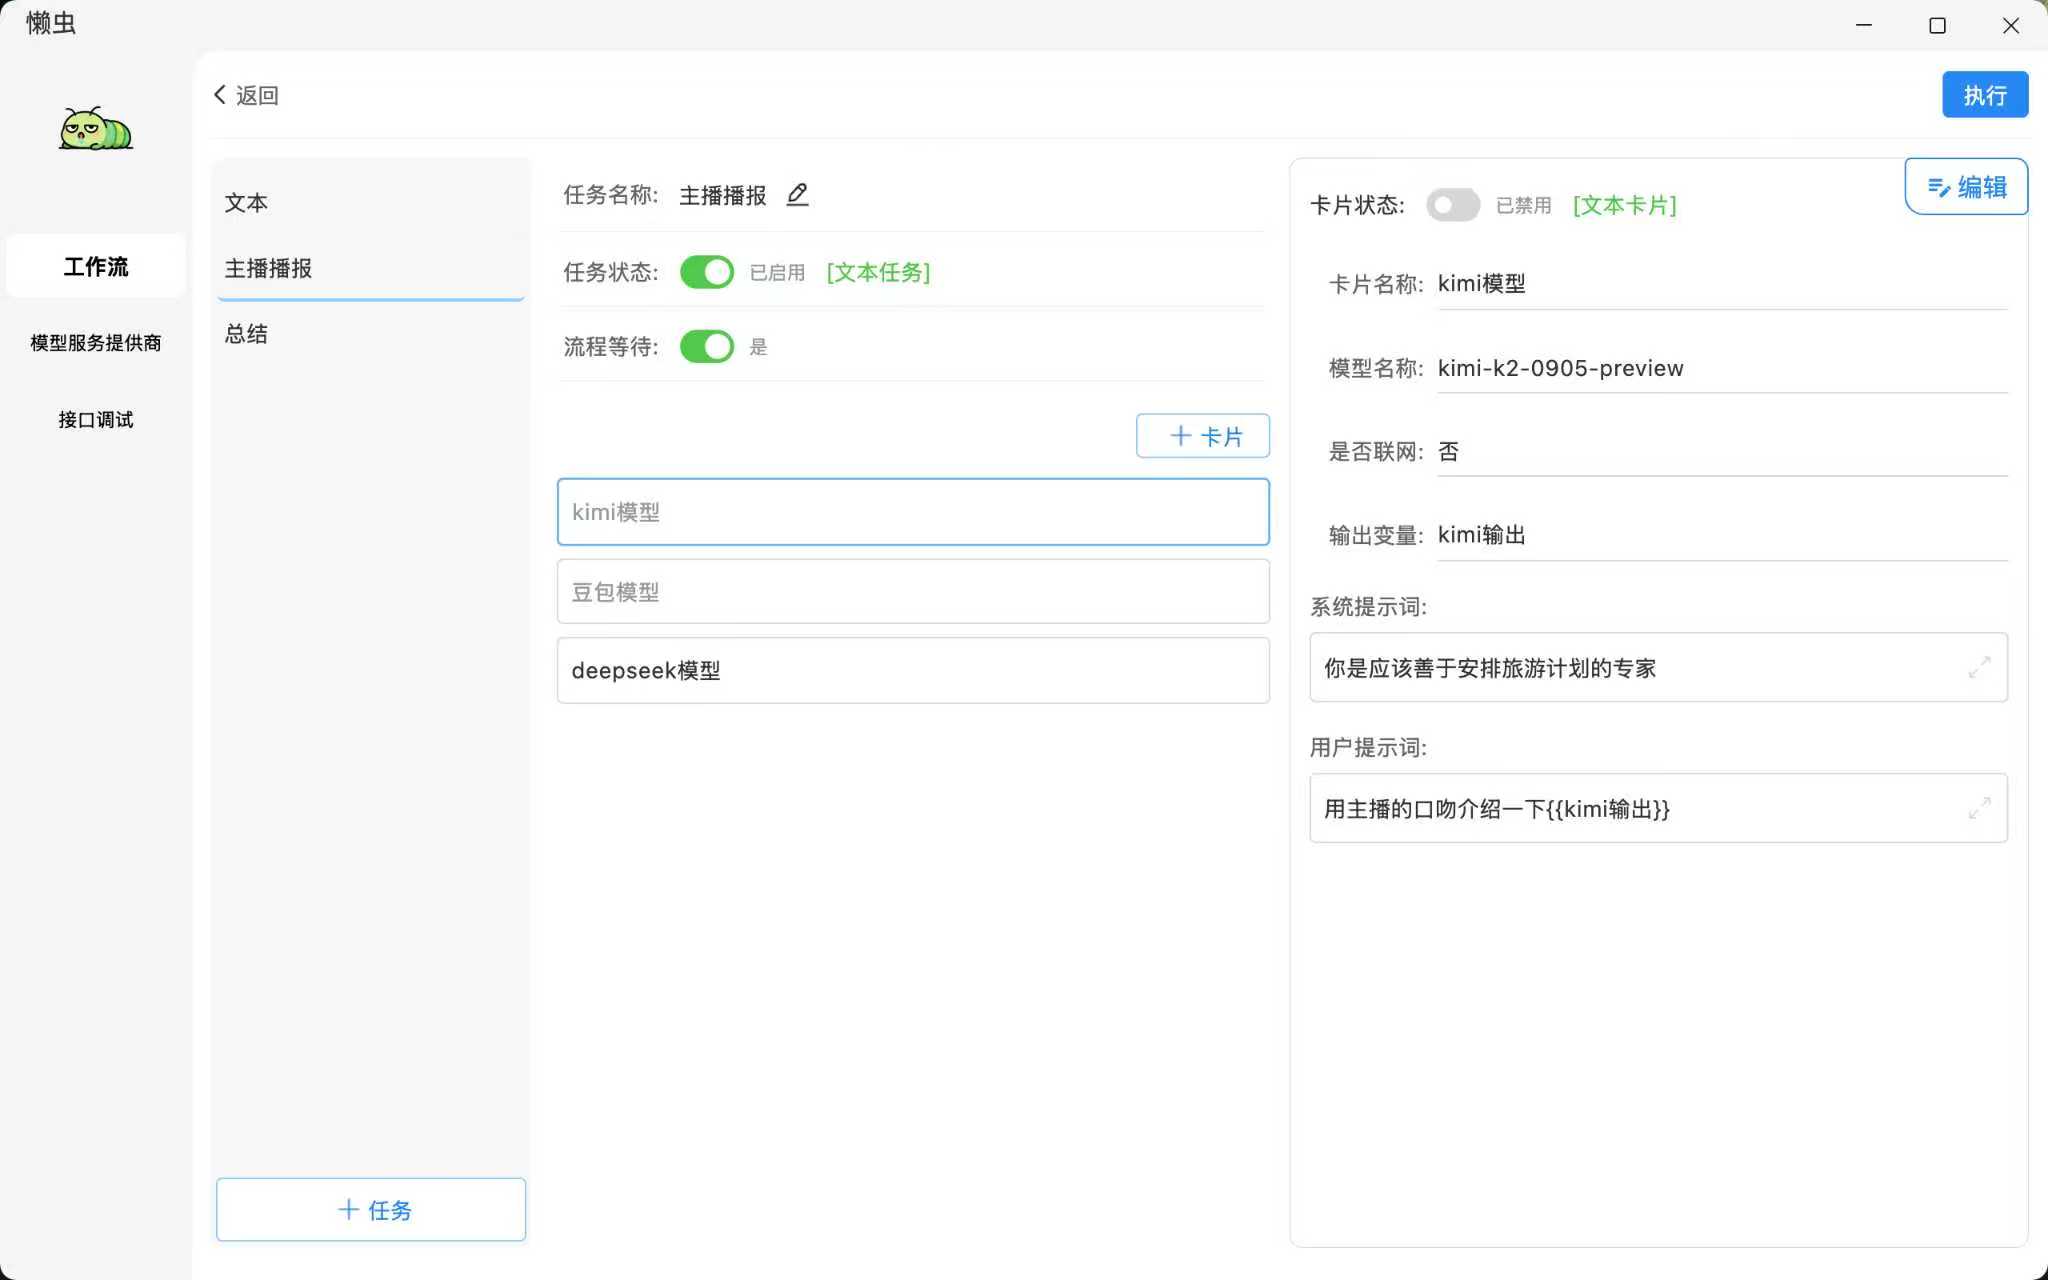Click the blue 执行 button
This screenshot has width=2048, height=1280.
tap(1983, 94)
